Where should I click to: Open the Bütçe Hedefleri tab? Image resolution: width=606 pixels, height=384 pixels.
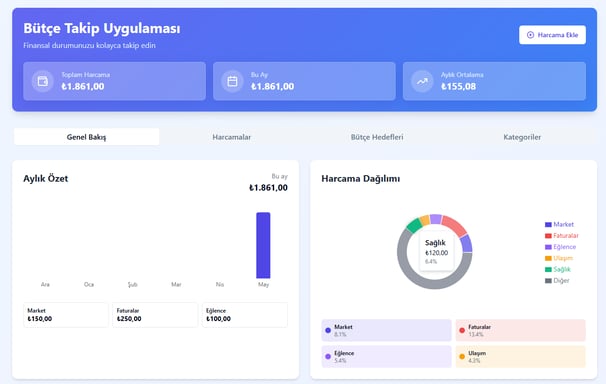pyautogui.click(x=377, y=137)
